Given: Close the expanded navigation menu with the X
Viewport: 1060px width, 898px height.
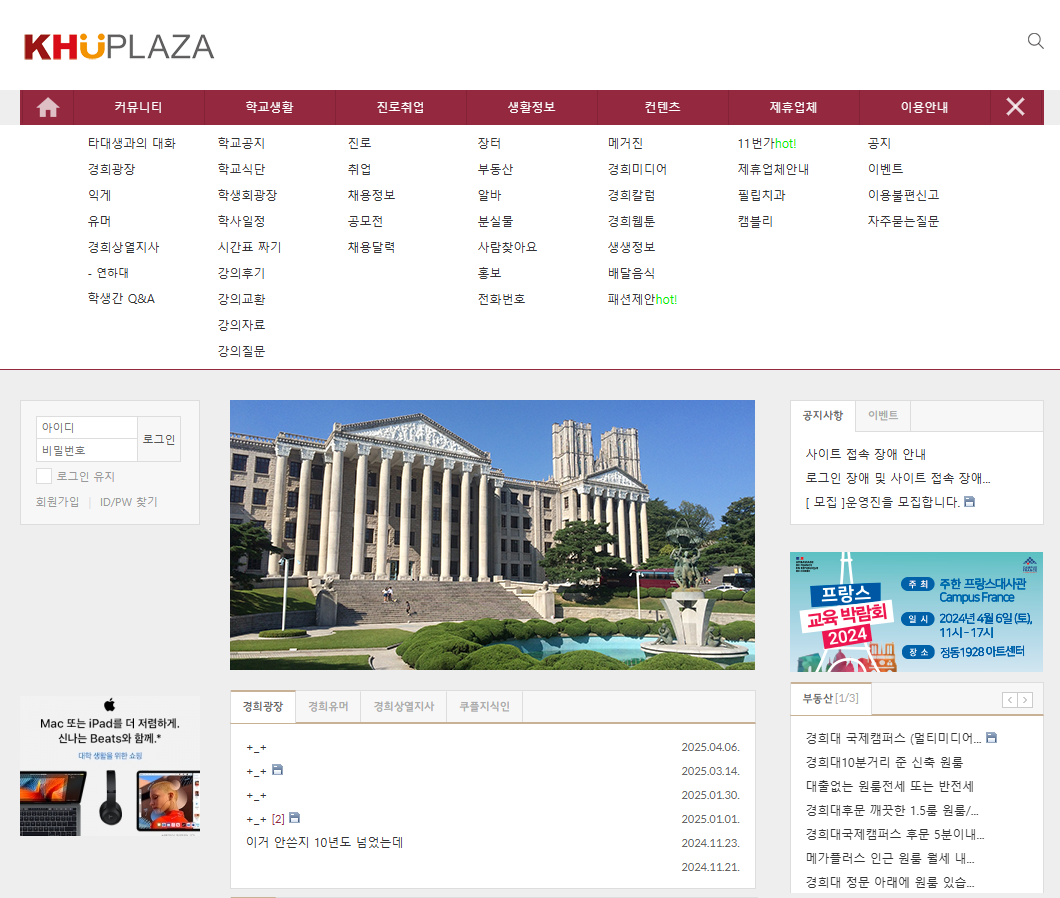Looking at the screenshot, I should [1016, 106].
